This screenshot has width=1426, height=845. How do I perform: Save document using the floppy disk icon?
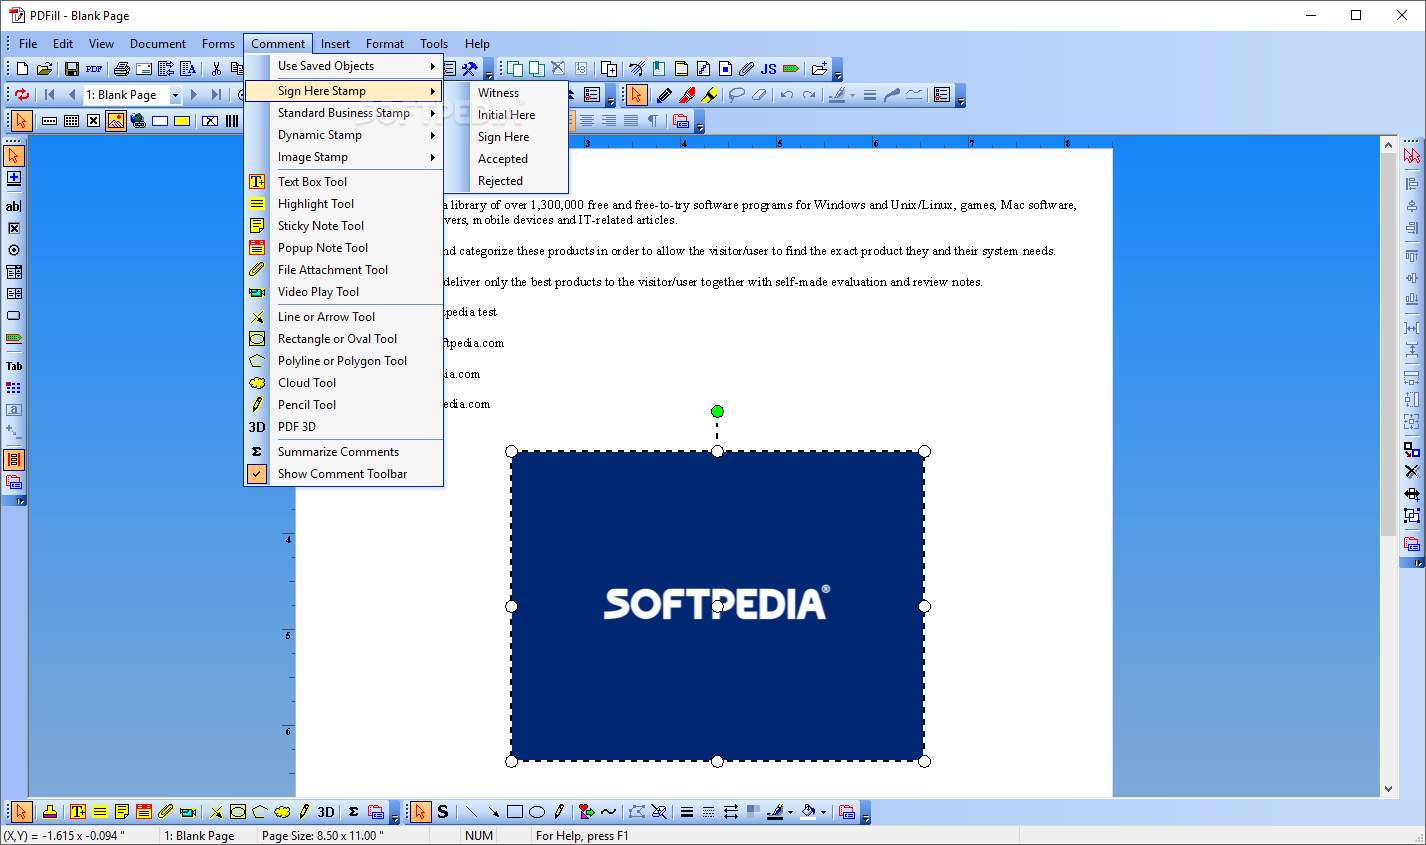(72, 69)
